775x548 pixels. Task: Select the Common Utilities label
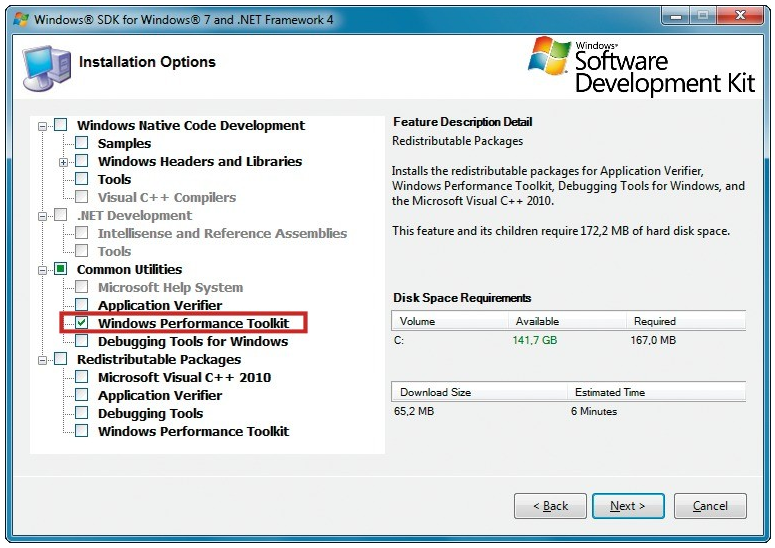point(129,269)
